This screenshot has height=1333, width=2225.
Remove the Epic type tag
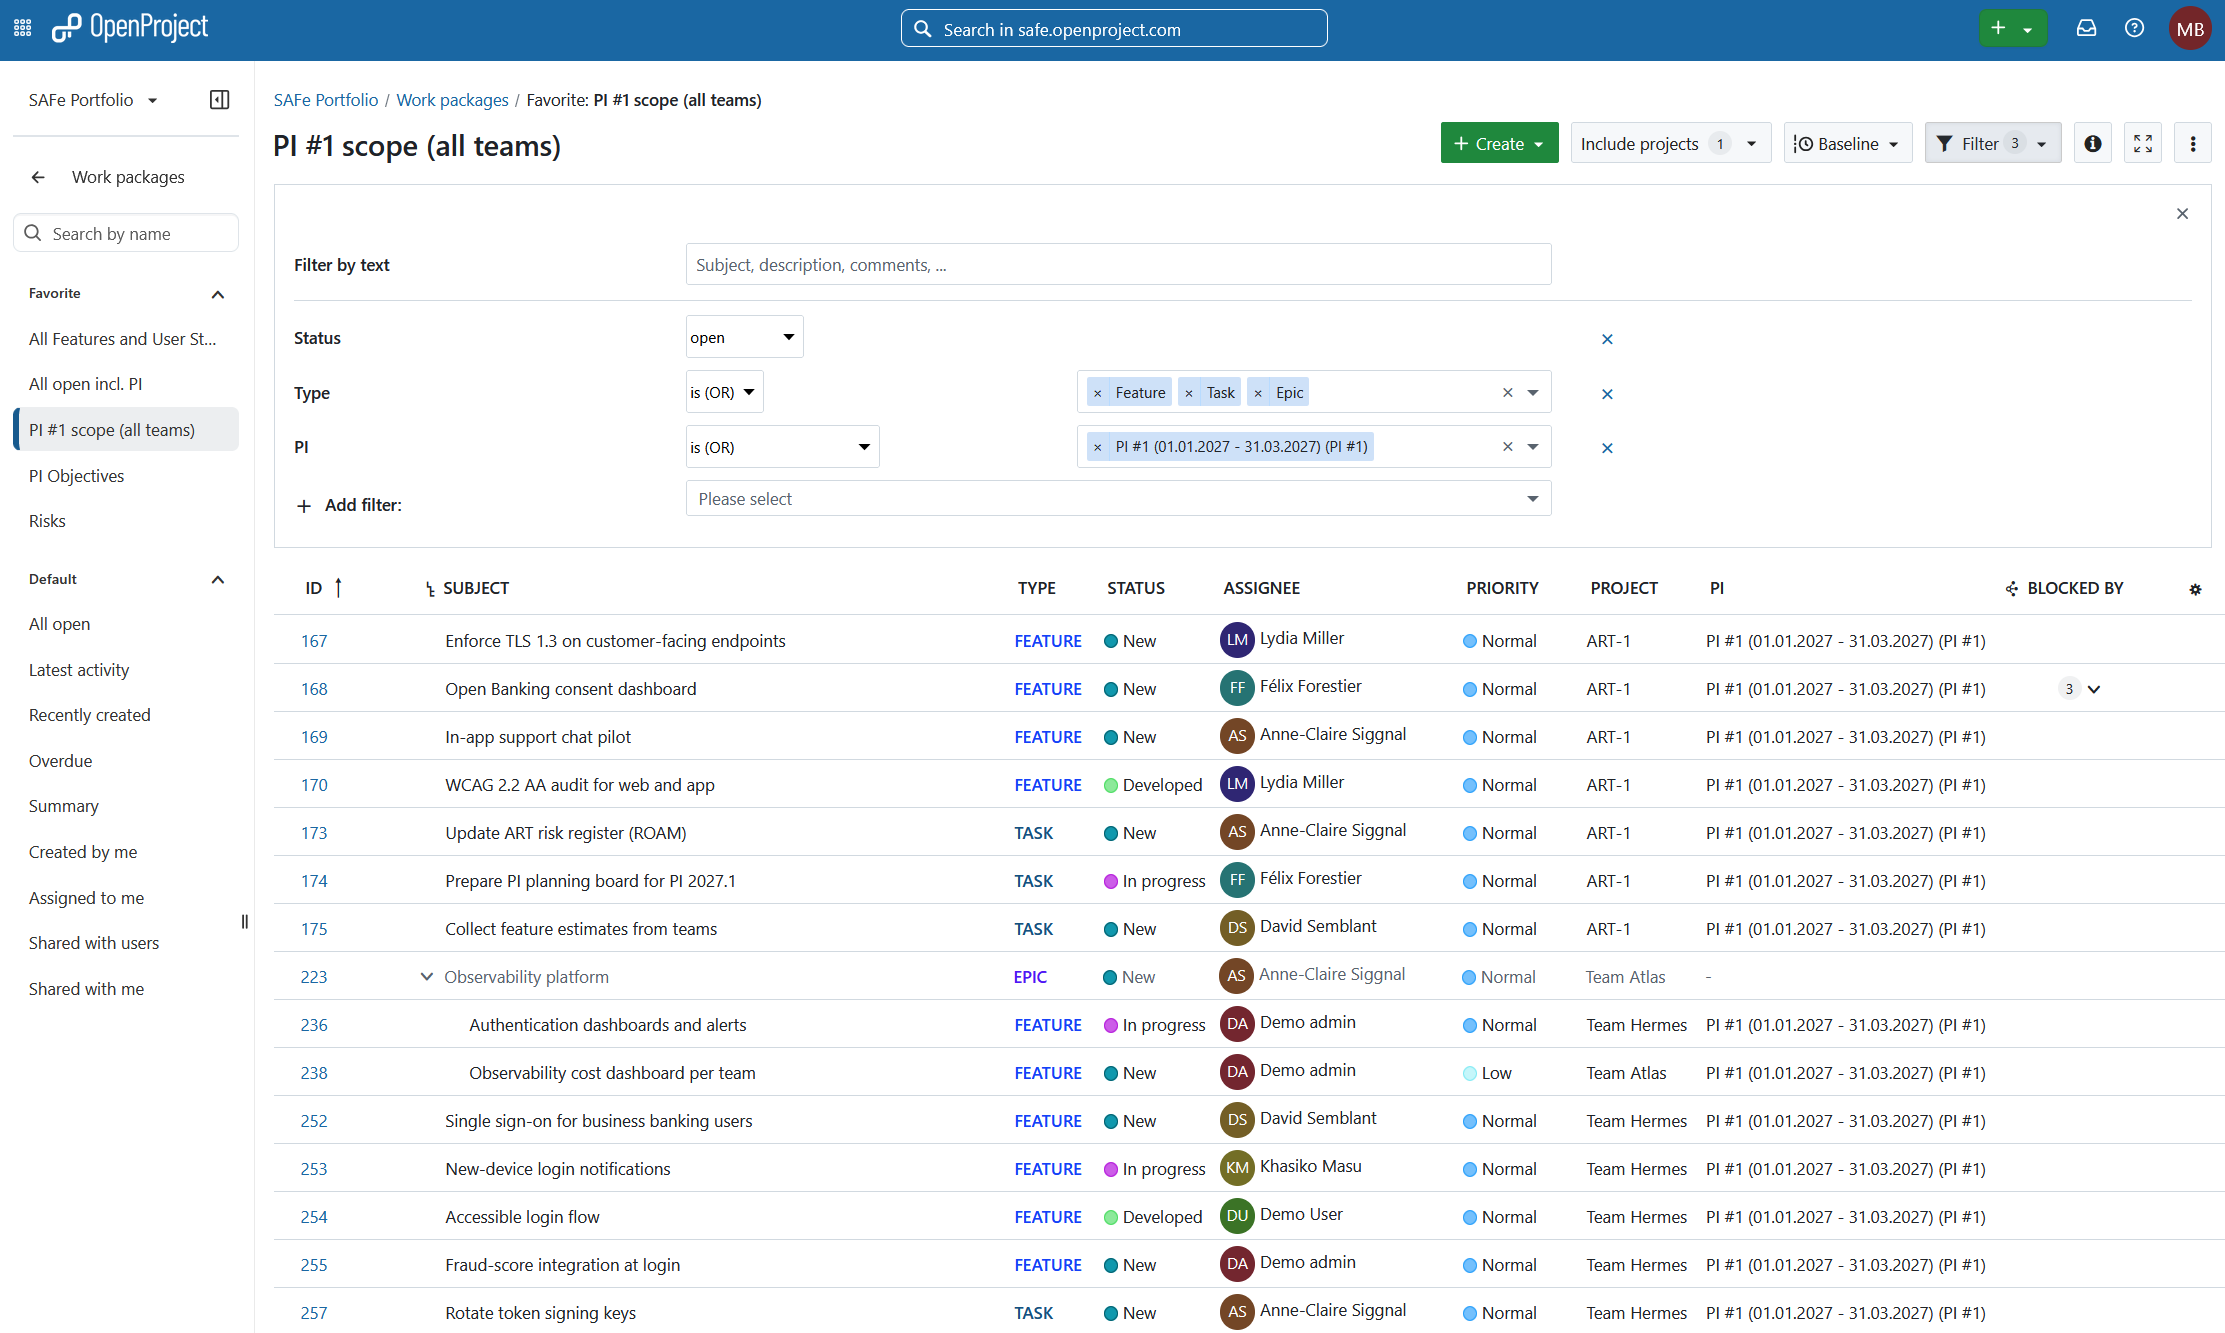pos(1258,393)
